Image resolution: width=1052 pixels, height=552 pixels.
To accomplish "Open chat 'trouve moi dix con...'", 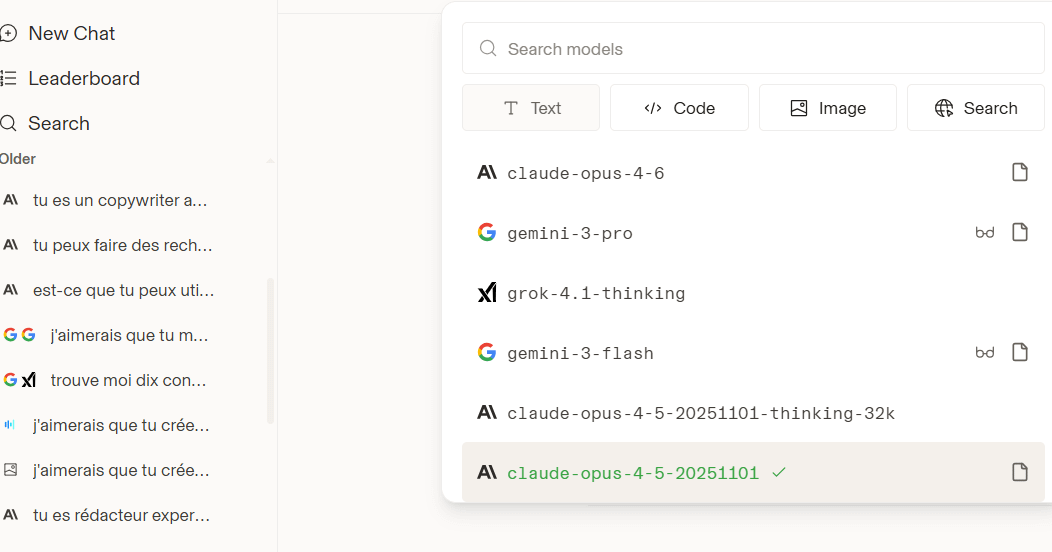I will [128, 380].
